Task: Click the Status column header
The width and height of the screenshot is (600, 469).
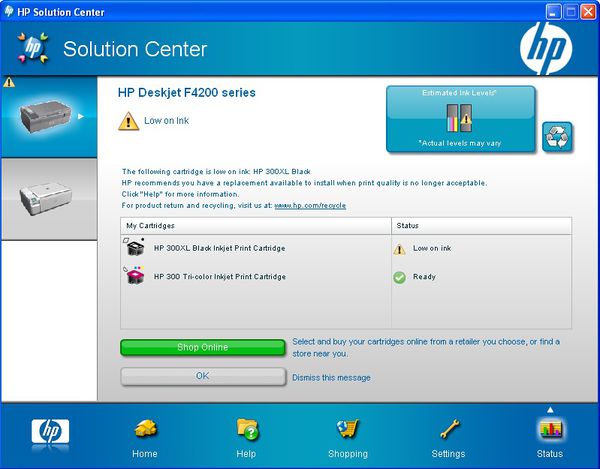Action: click(x=482, y=226)
